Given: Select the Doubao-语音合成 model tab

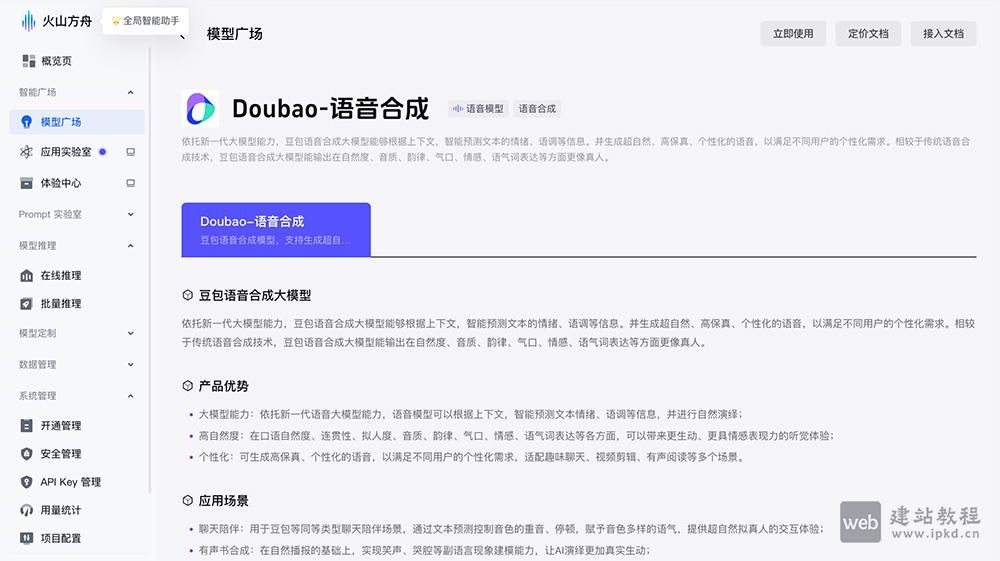Looking at the screenshot, I should 276,230.
